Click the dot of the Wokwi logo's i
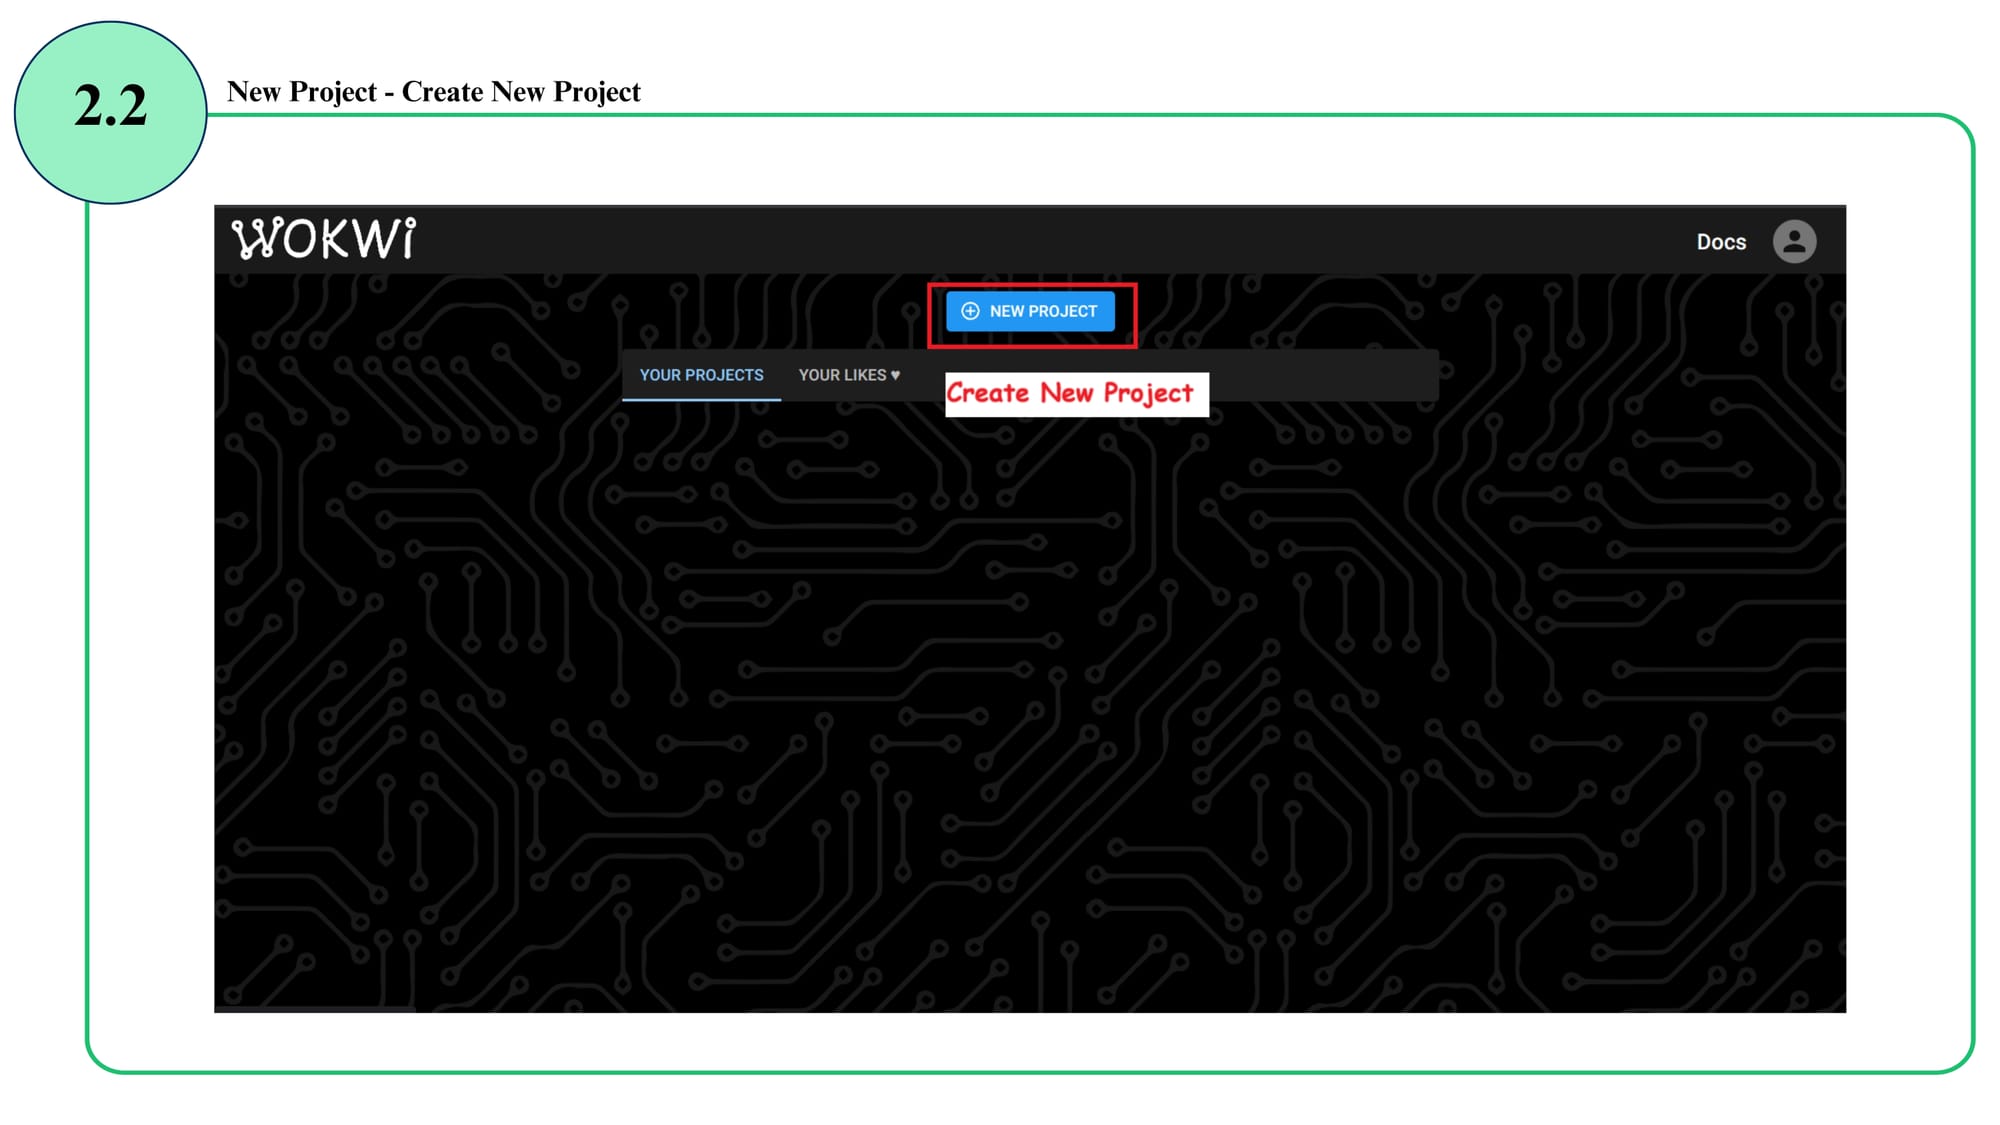 pos(410,222)
